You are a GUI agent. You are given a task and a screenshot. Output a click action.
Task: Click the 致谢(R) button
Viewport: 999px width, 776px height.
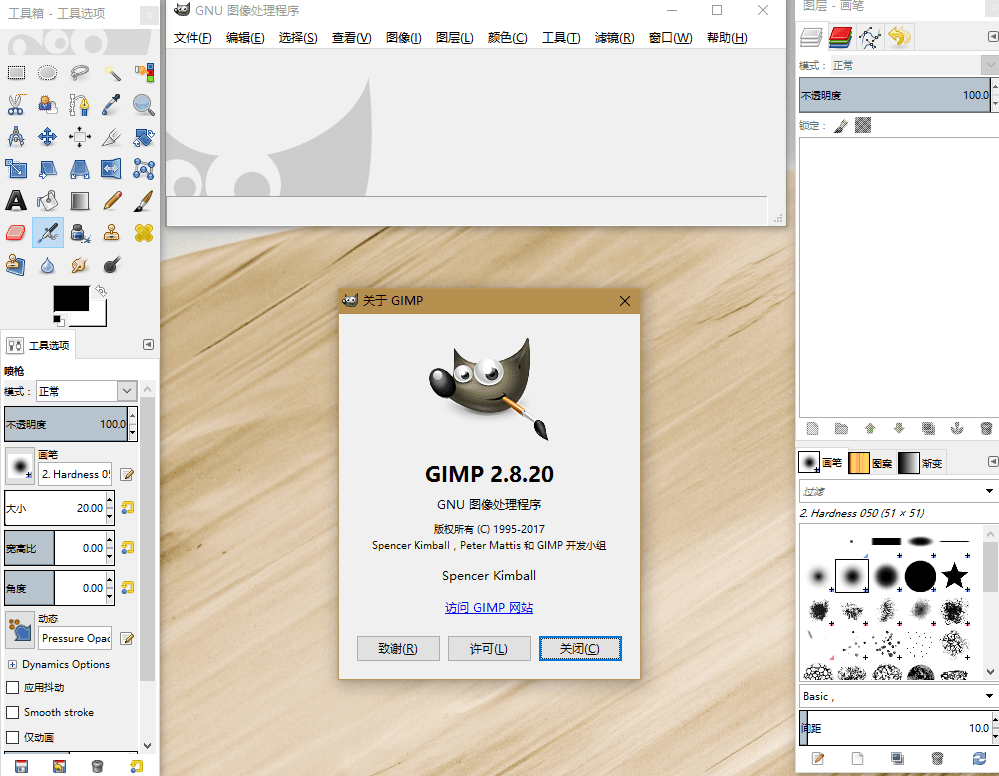coord(398,649)
